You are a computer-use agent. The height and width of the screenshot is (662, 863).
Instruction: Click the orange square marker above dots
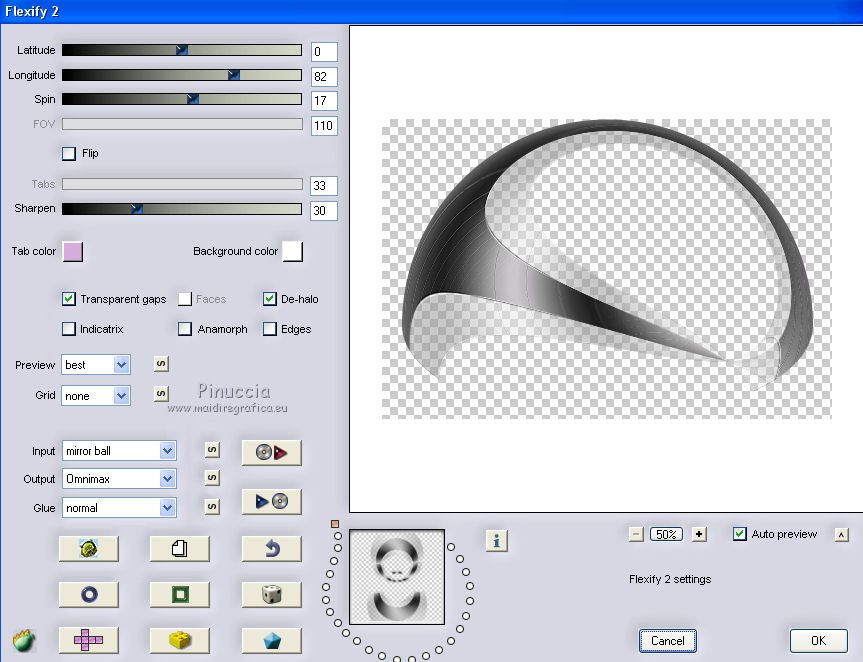335,524
